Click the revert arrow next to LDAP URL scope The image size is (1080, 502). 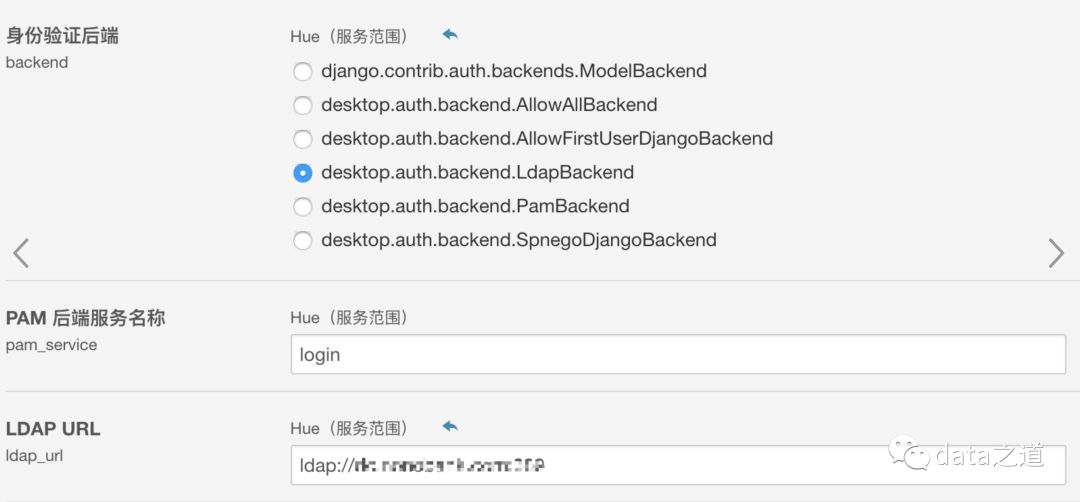tap(450, 427)
